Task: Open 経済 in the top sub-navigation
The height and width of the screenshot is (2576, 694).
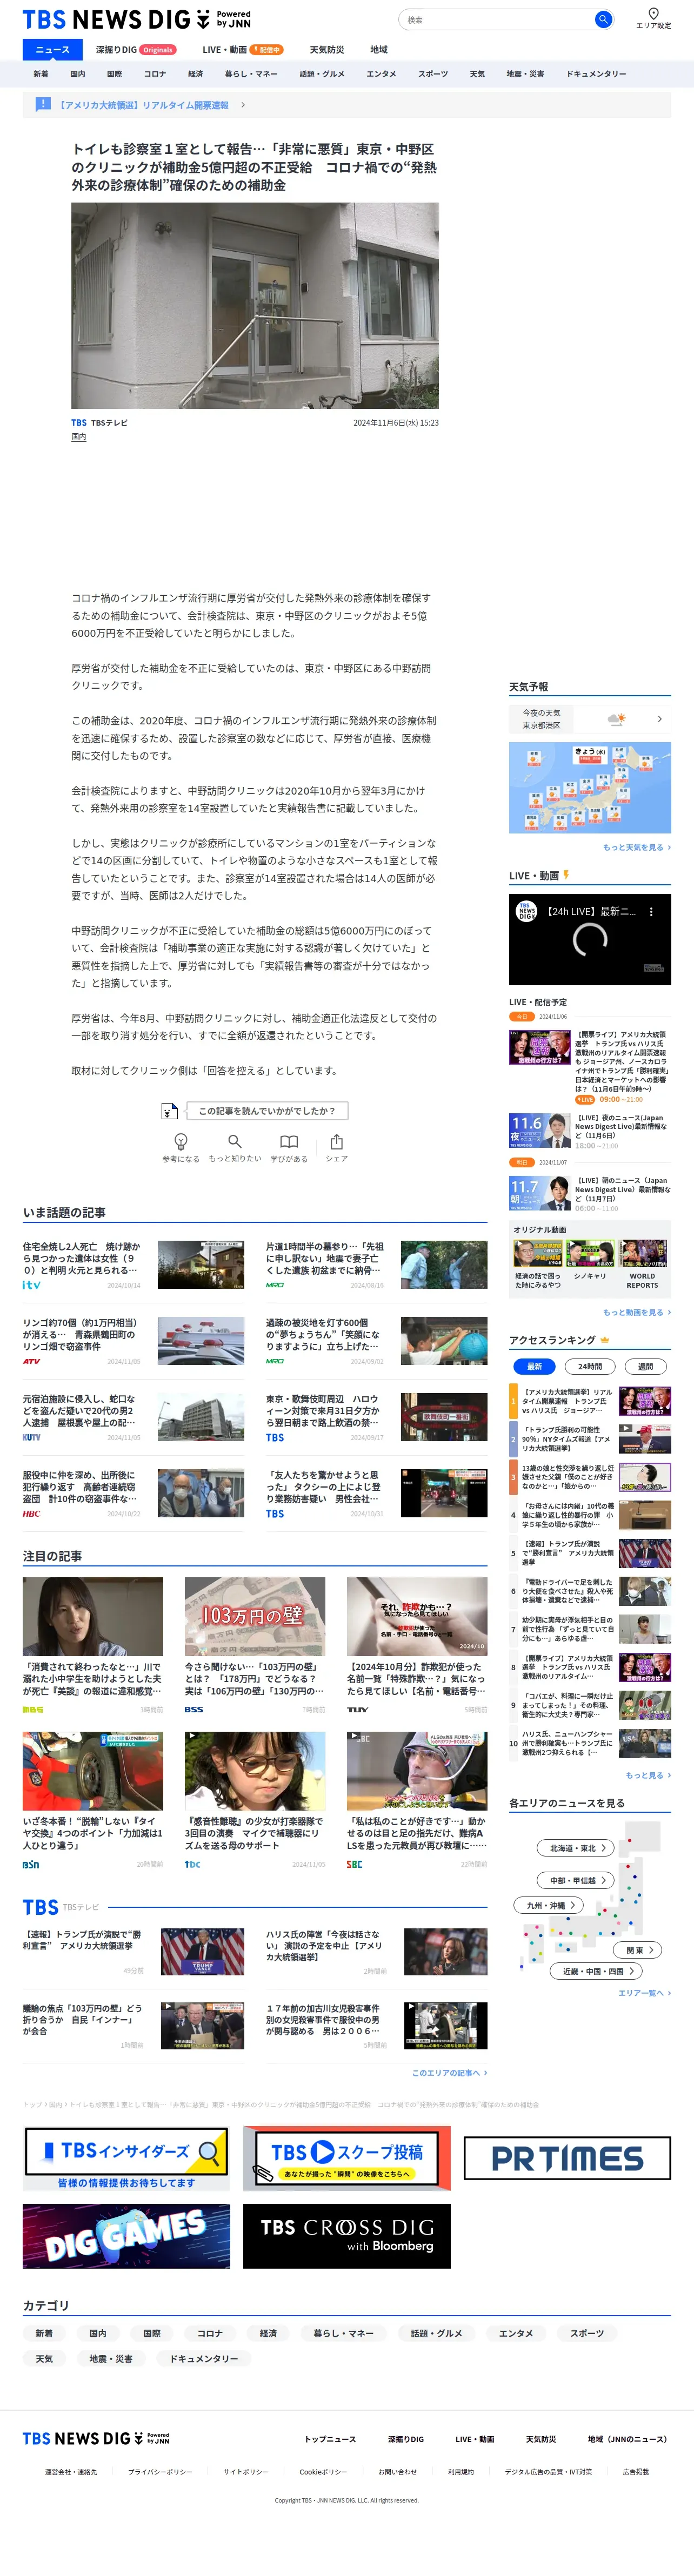Action: point(196,74)
